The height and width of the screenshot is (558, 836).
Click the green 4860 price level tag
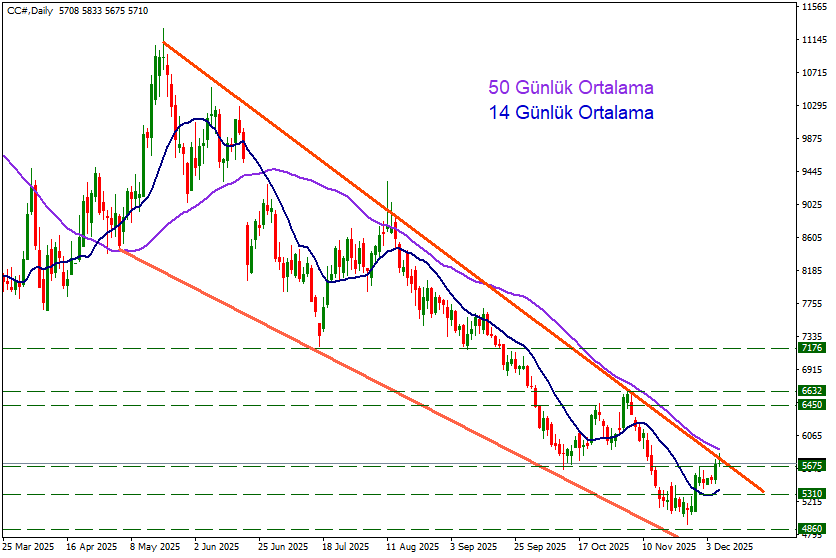(x=812, y=529)
